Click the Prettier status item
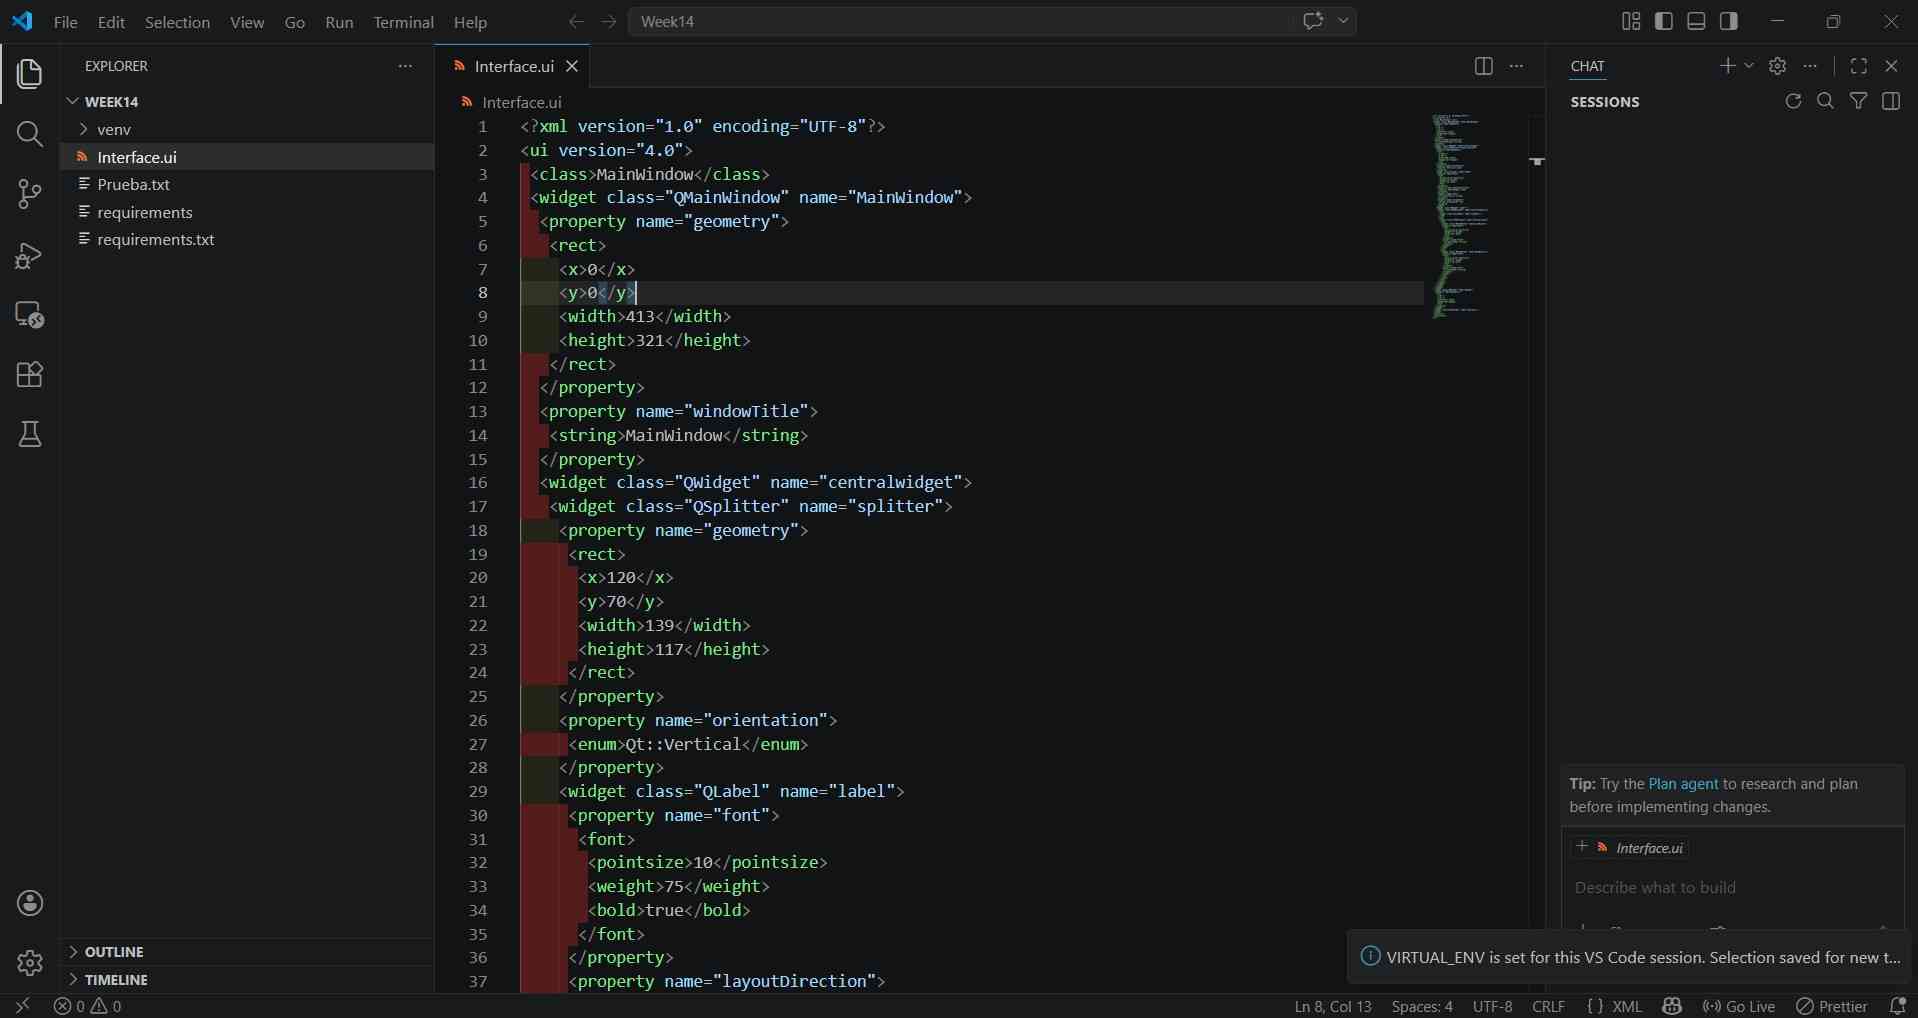This screenshot has width=1918, height=1018. [x=1832, y=1006]
